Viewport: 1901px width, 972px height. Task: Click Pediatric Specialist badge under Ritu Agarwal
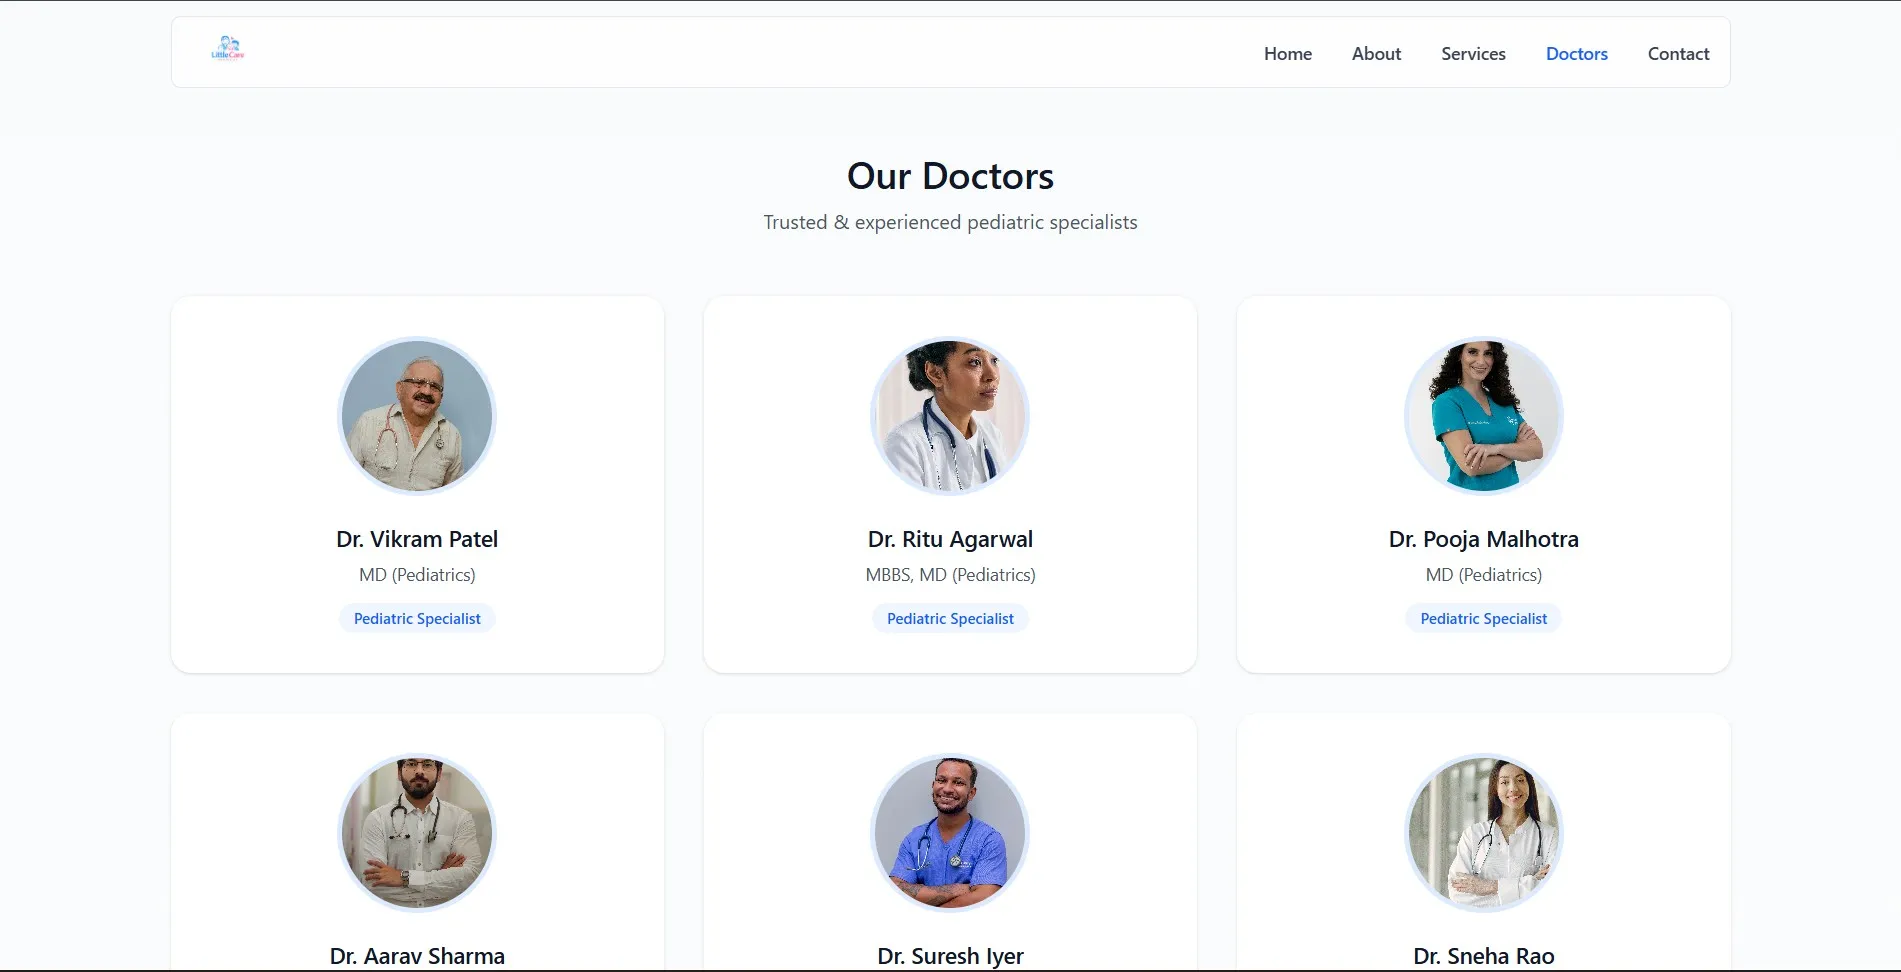(950, 619)
